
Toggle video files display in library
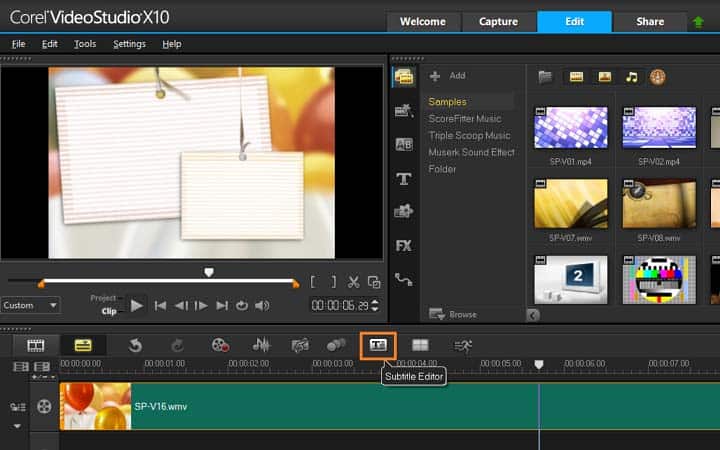[x=576, y=77]
